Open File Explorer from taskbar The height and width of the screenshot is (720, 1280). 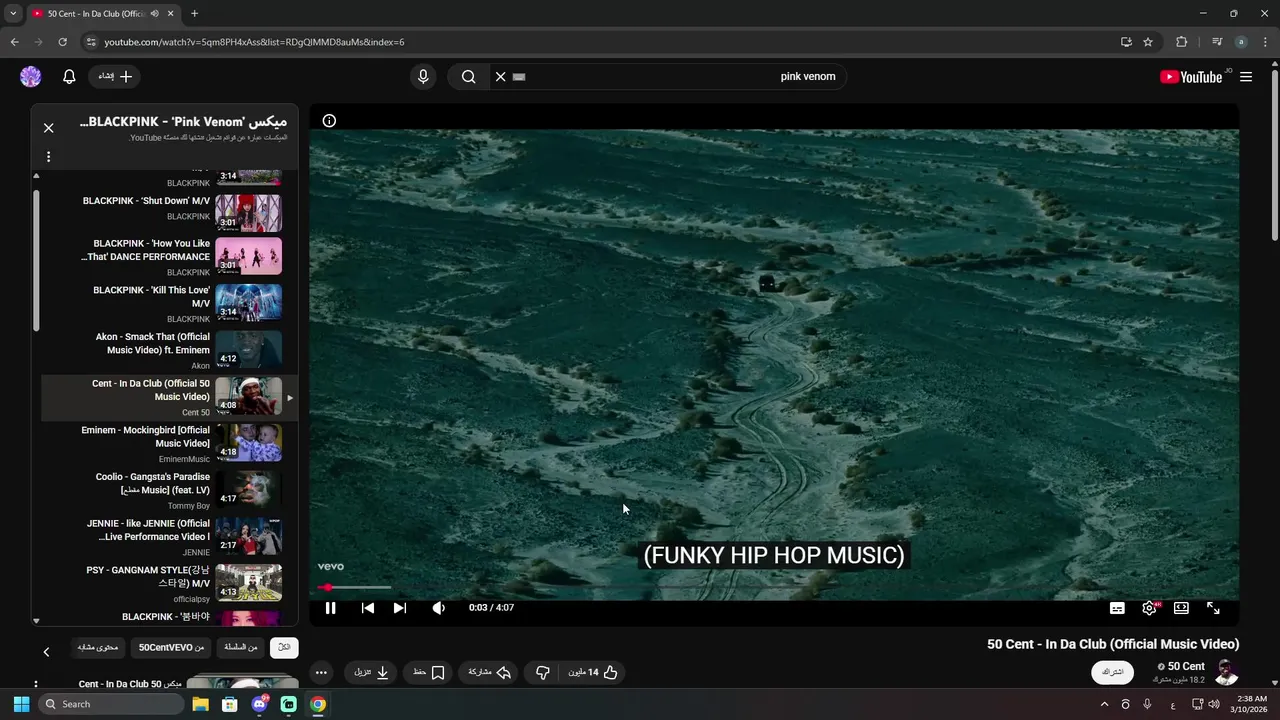(x=200, y=704)
